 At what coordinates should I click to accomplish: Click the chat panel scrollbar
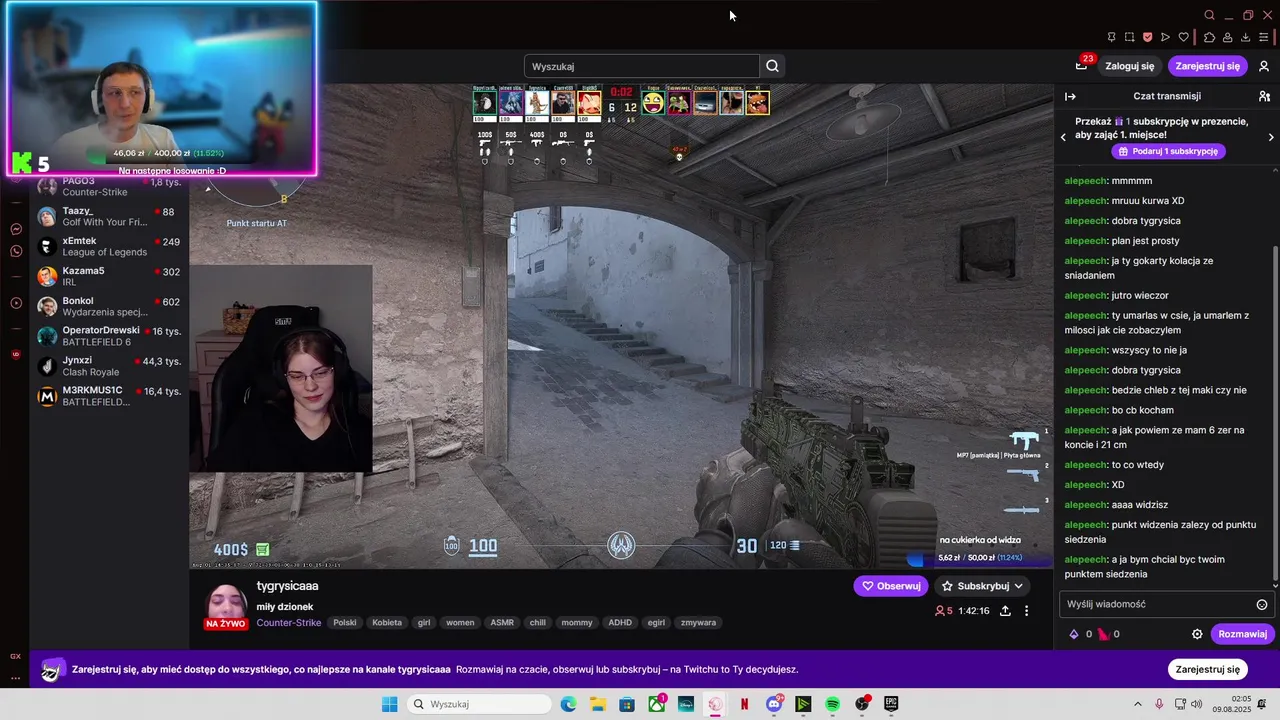(x=1275, y=415)
